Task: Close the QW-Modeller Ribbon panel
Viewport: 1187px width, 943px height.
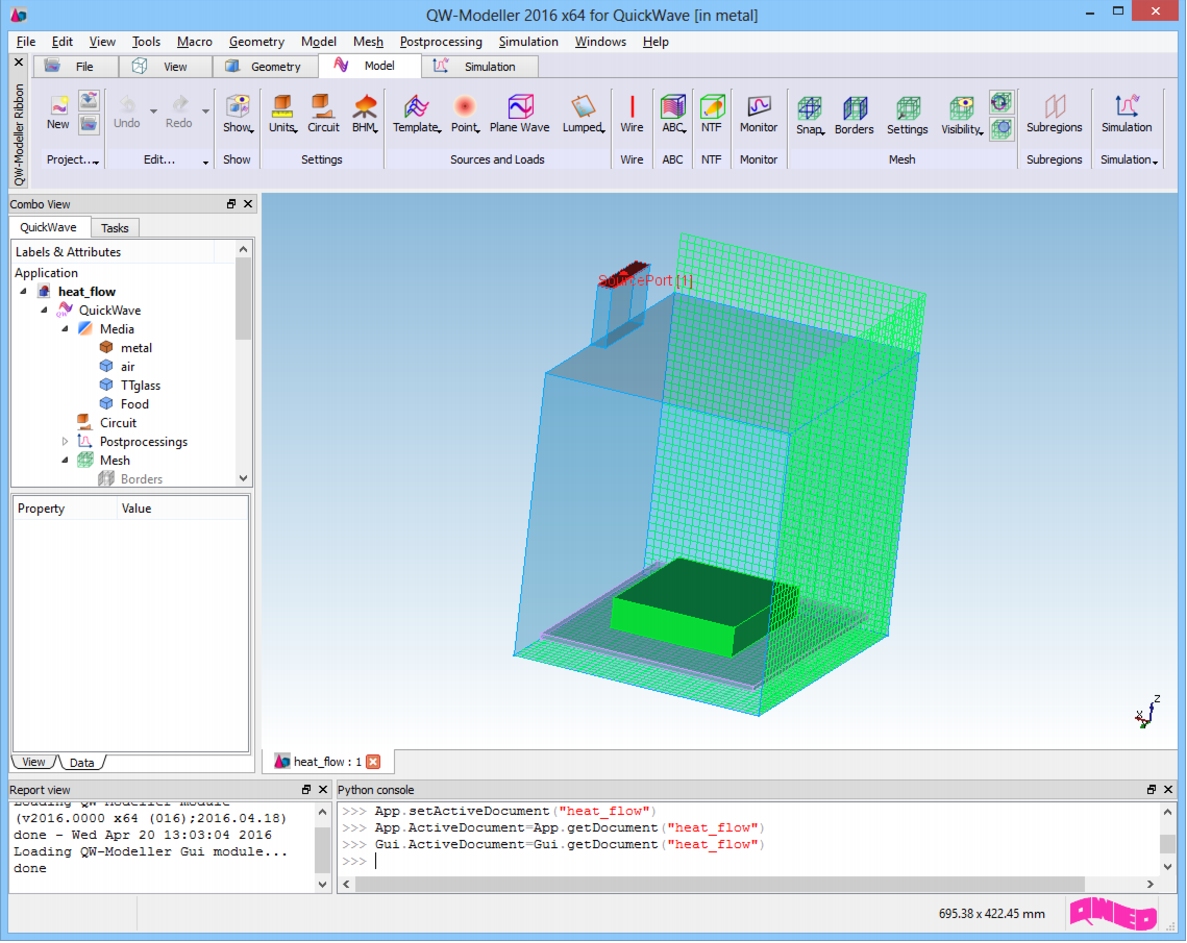Action: 19,63
